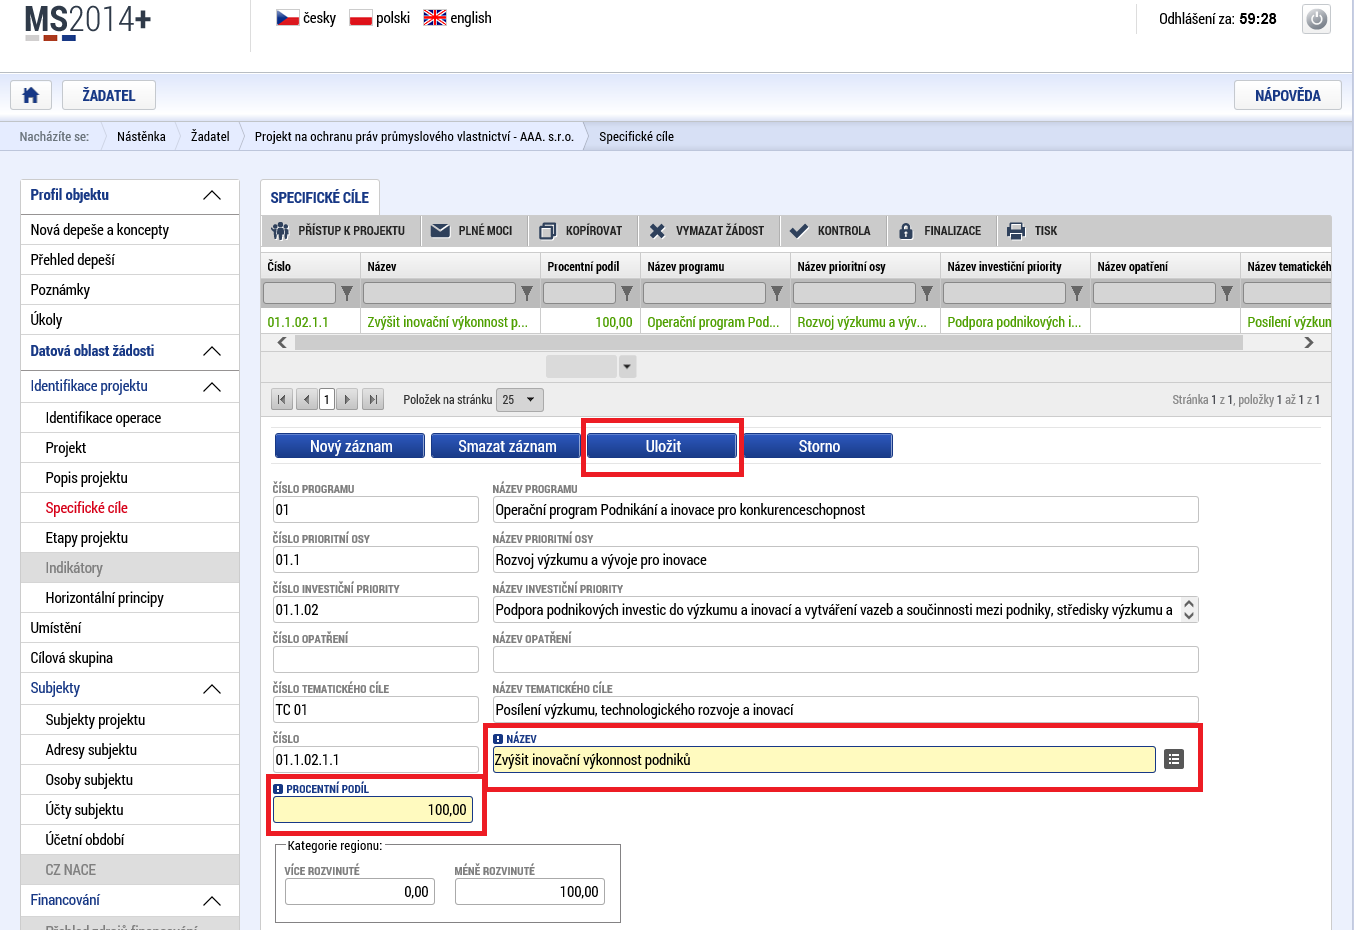Click Název yellow input field
The height and width of the screenshot is (930, 1354).
coord(824,760)
